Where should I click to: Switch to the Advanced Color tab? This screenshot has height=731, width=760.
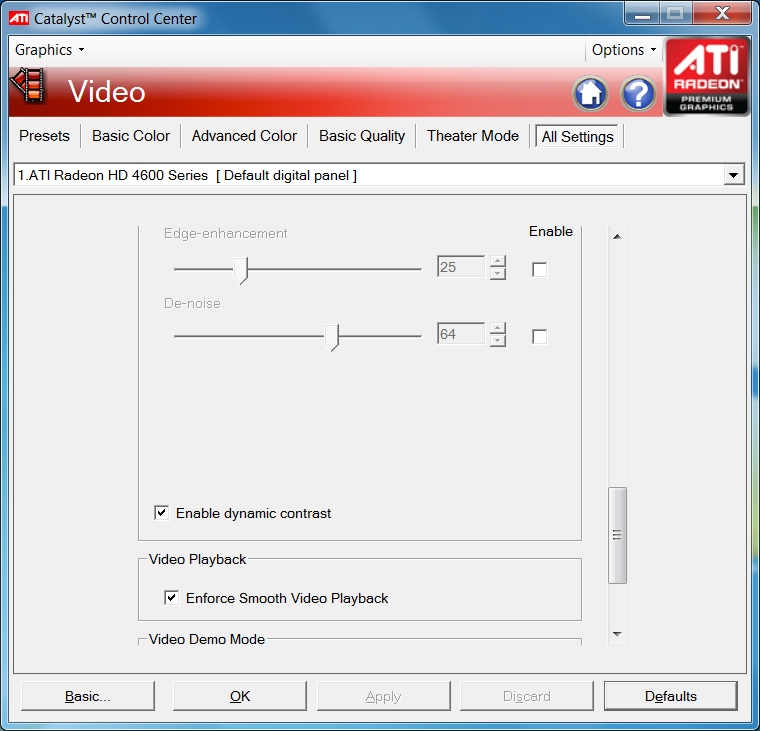(244, 136)
